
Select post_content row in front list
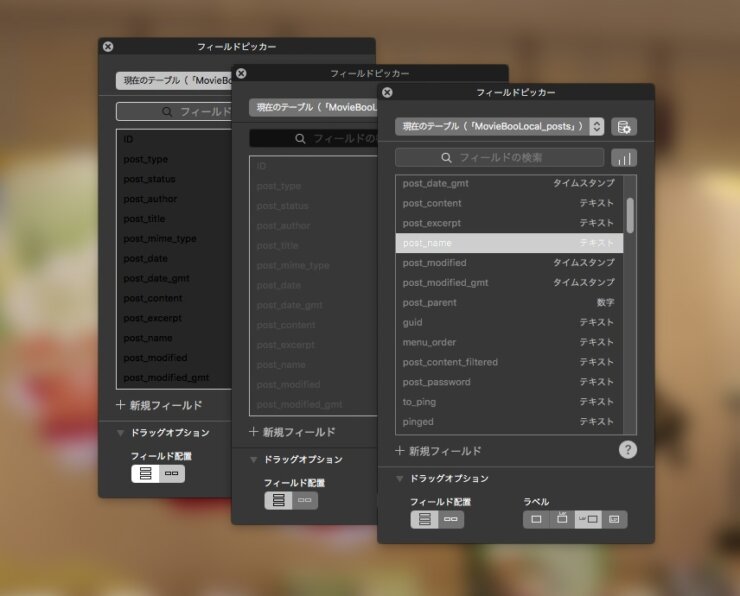tap(509, 203)
